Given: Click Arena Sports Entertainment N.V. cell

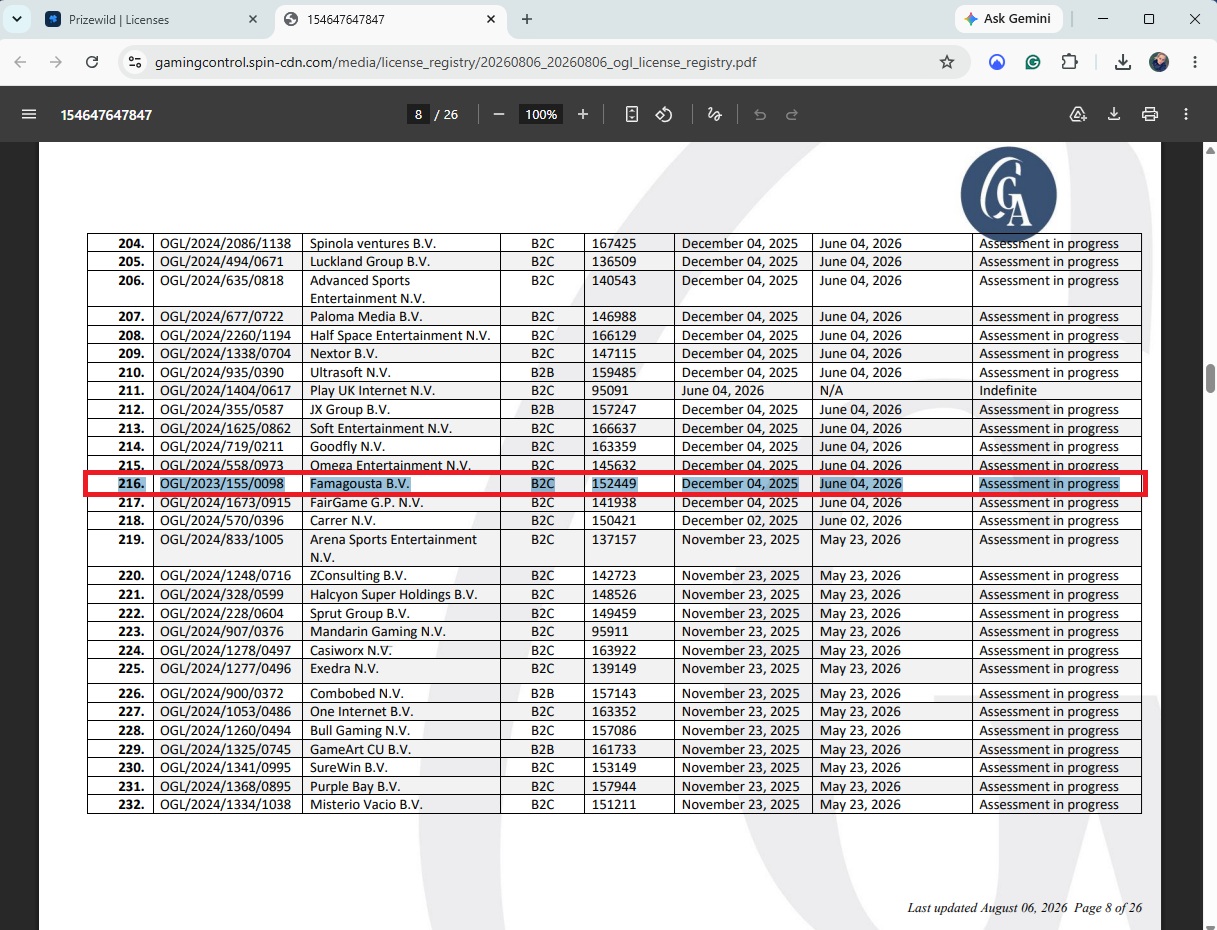Looking at the screenshot, I should 401,548.
